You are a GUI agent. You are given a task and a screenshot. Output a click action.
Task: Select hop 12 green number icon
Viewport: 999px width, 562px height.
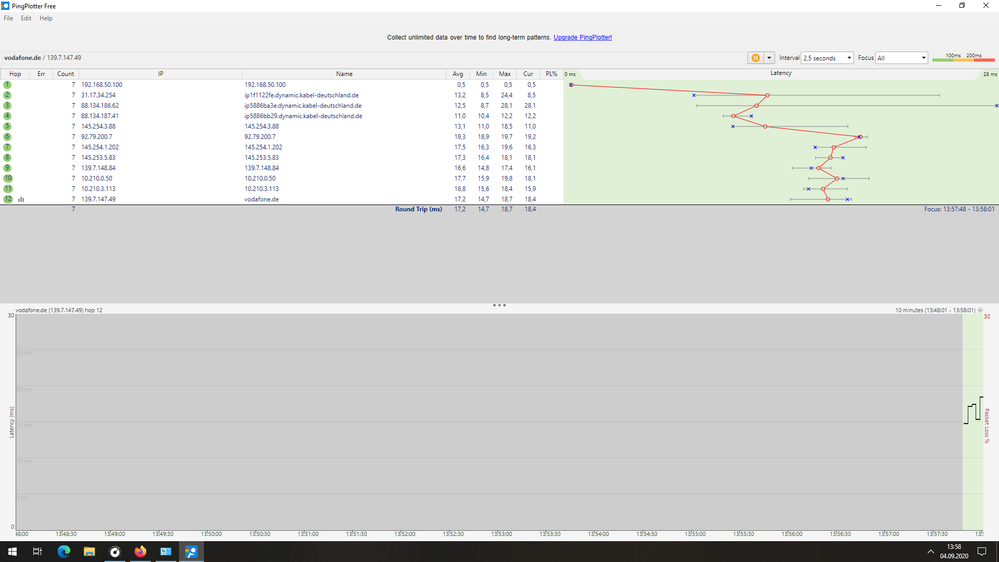[x=8, y=199]
